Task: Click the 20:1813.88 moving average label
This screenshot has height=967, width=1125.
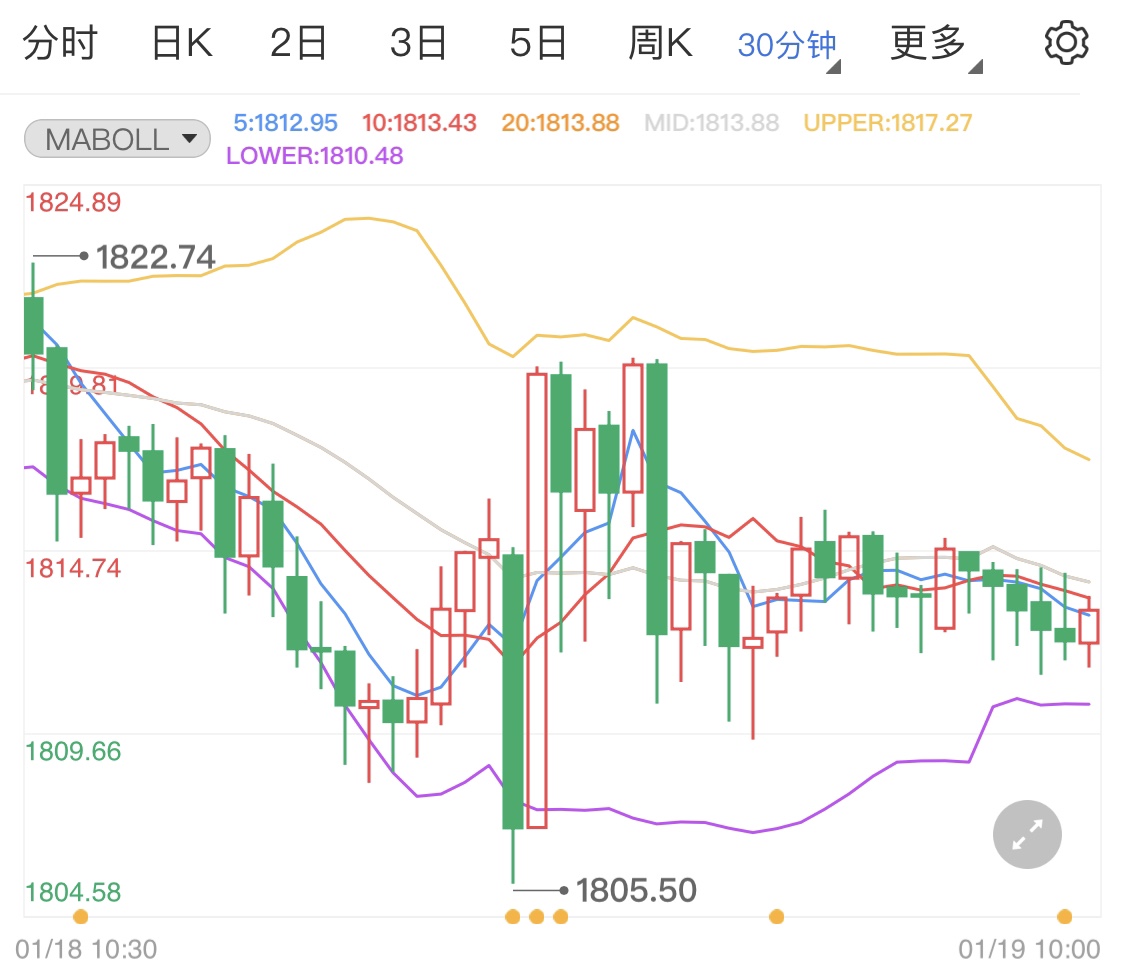Action: tap(560, 123)
